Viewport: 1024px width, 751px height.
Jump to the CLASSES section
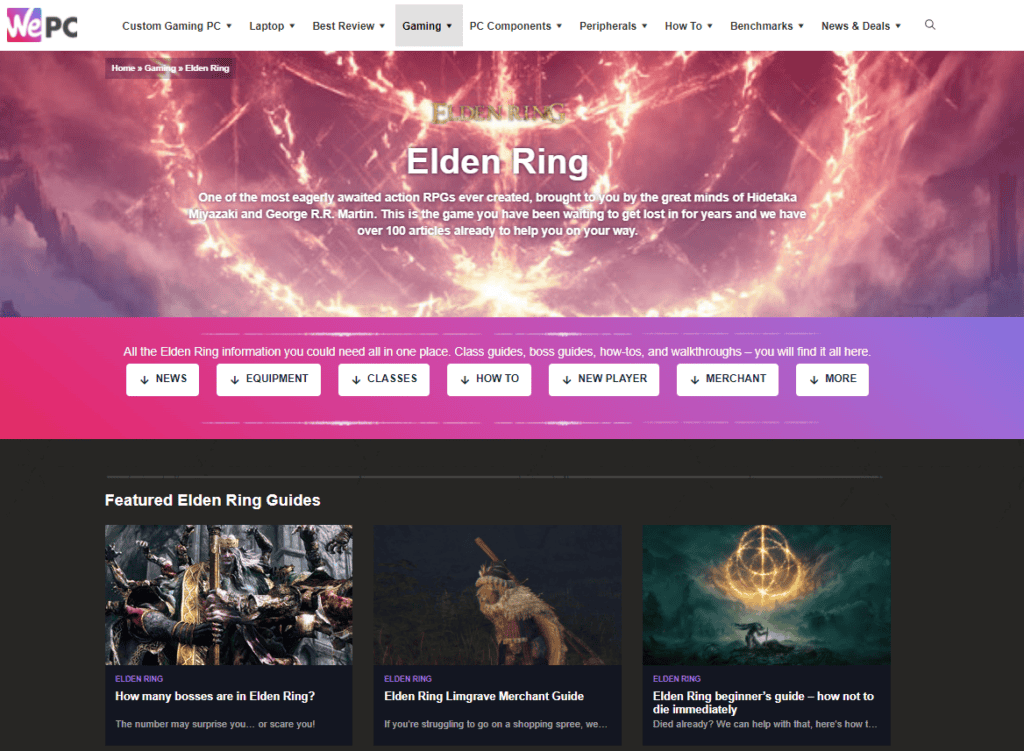[x=384, y=379]
